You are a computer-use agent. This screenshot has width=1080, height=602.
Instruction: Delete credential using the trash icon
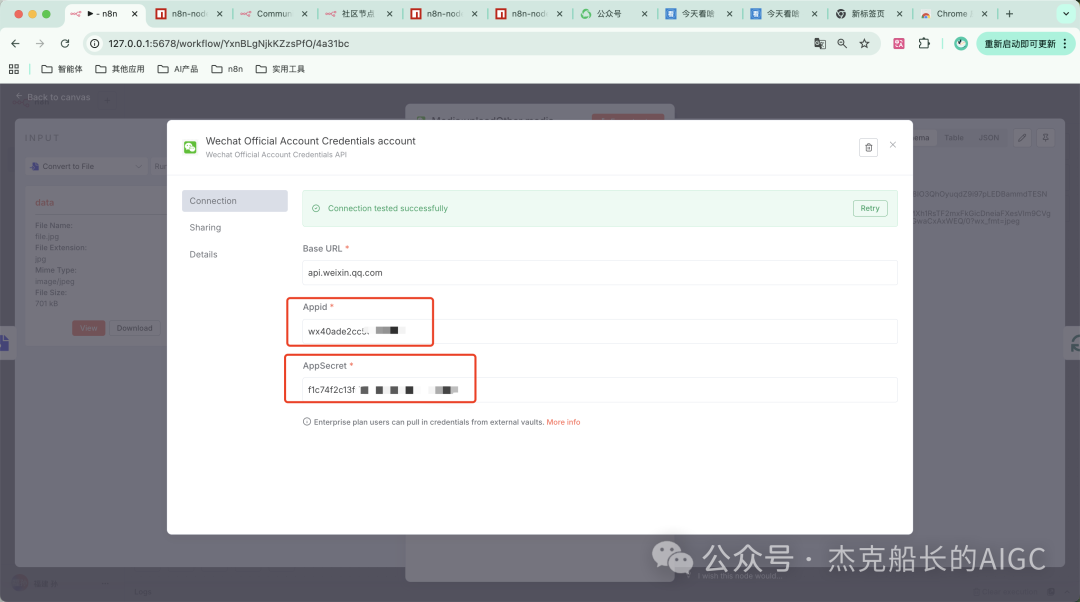point(869,147)
